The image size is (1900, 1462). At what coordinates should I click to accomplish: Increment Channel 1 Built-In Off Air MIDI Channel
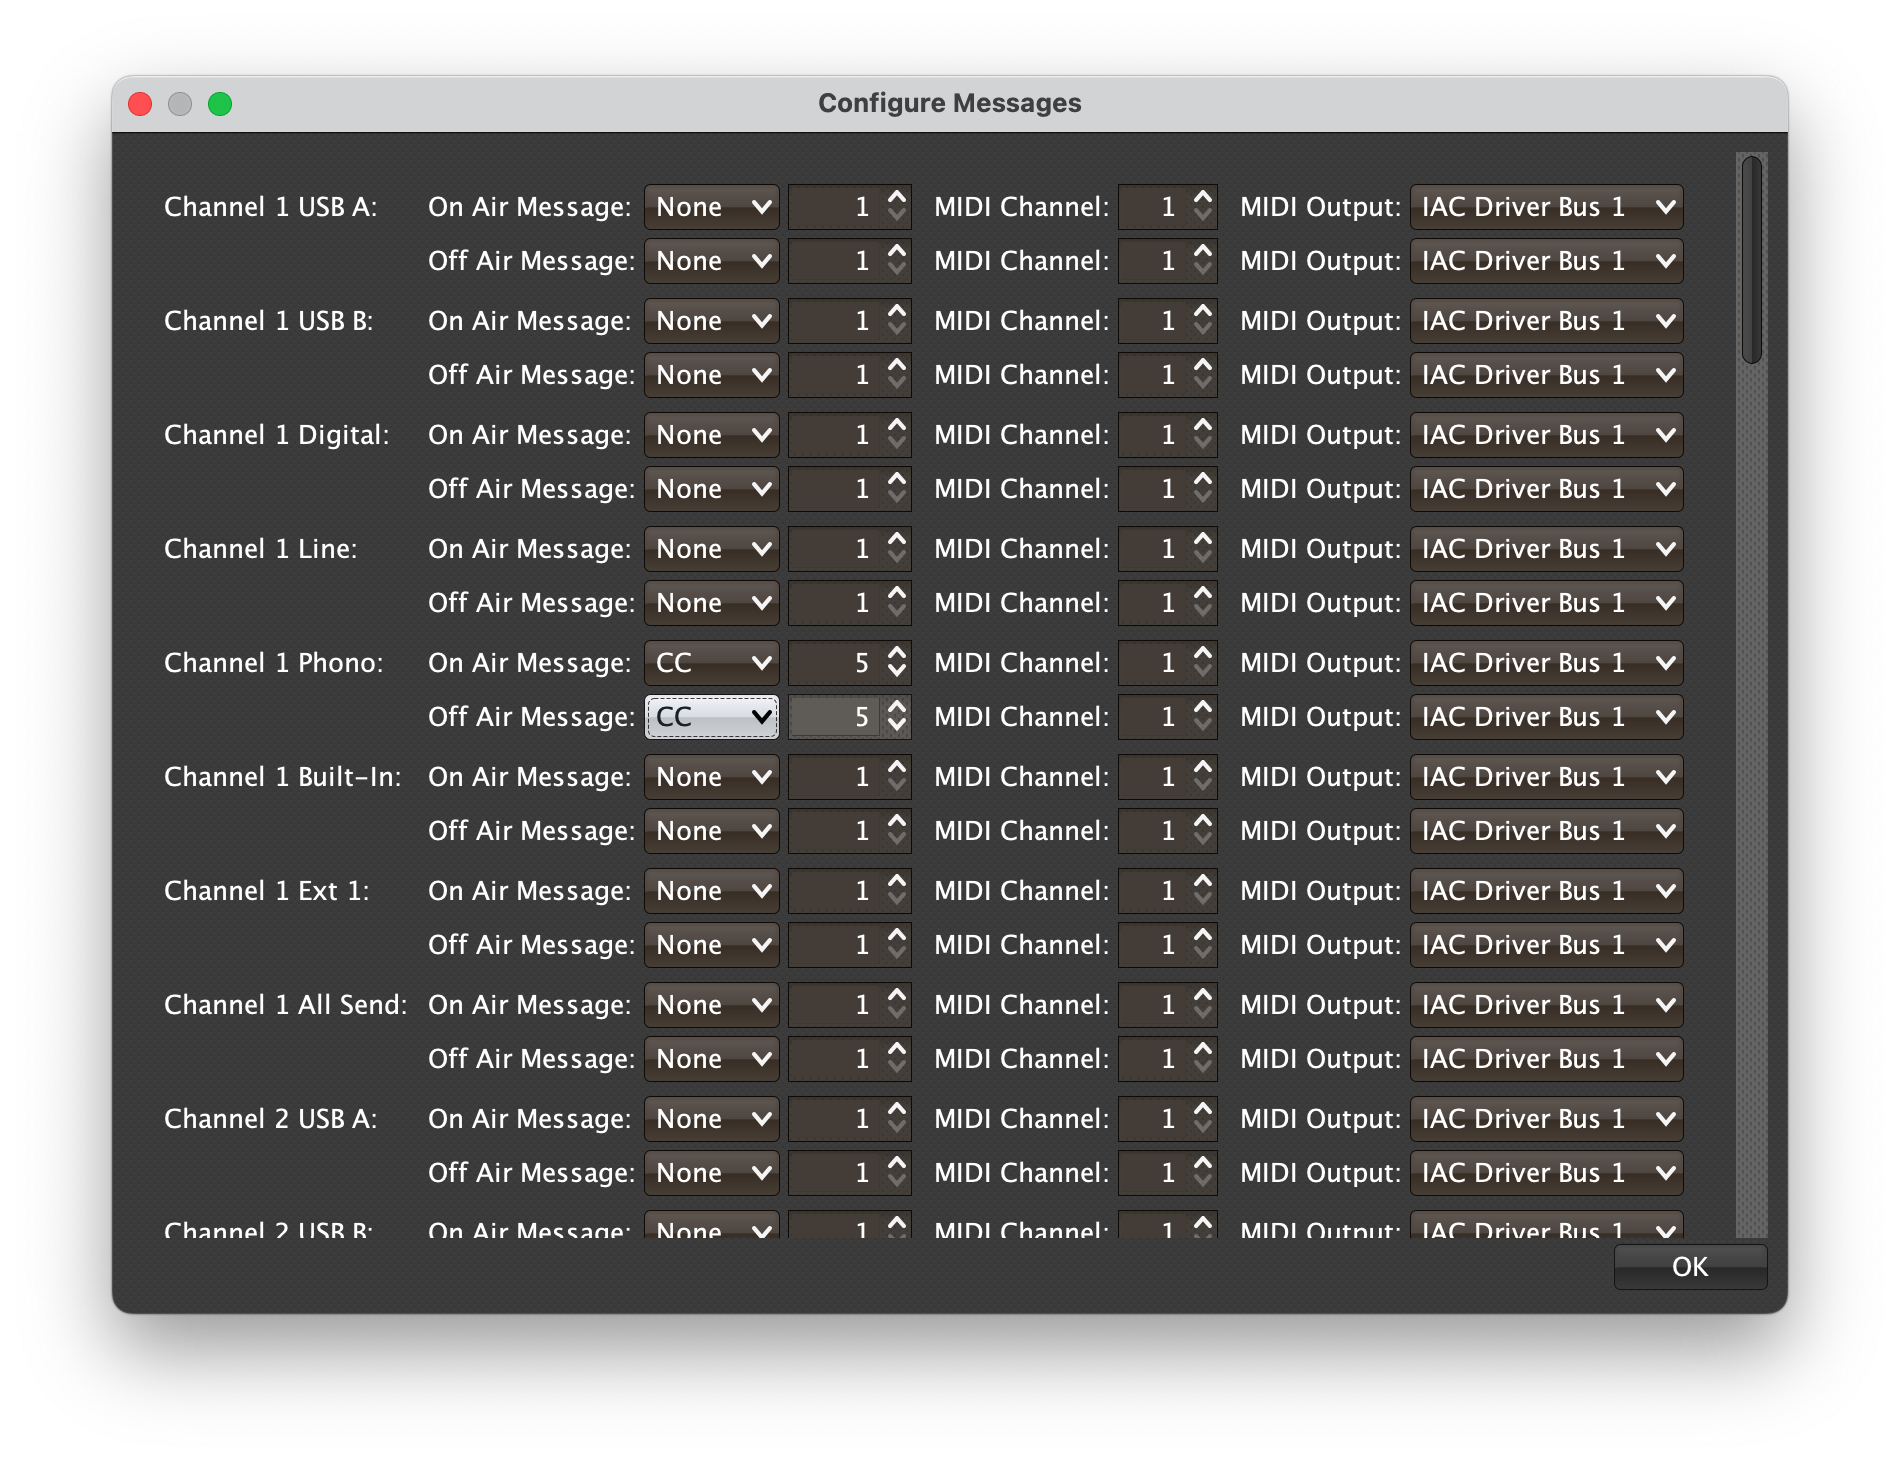click(1203, 821)
